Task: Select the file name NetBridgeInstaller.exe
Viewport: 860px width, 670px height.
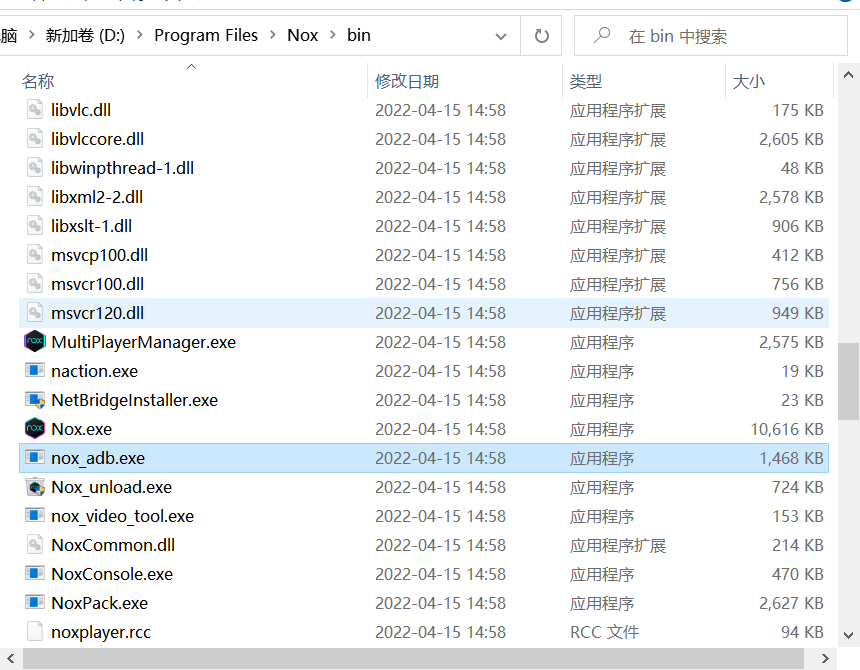Action: 134,400
